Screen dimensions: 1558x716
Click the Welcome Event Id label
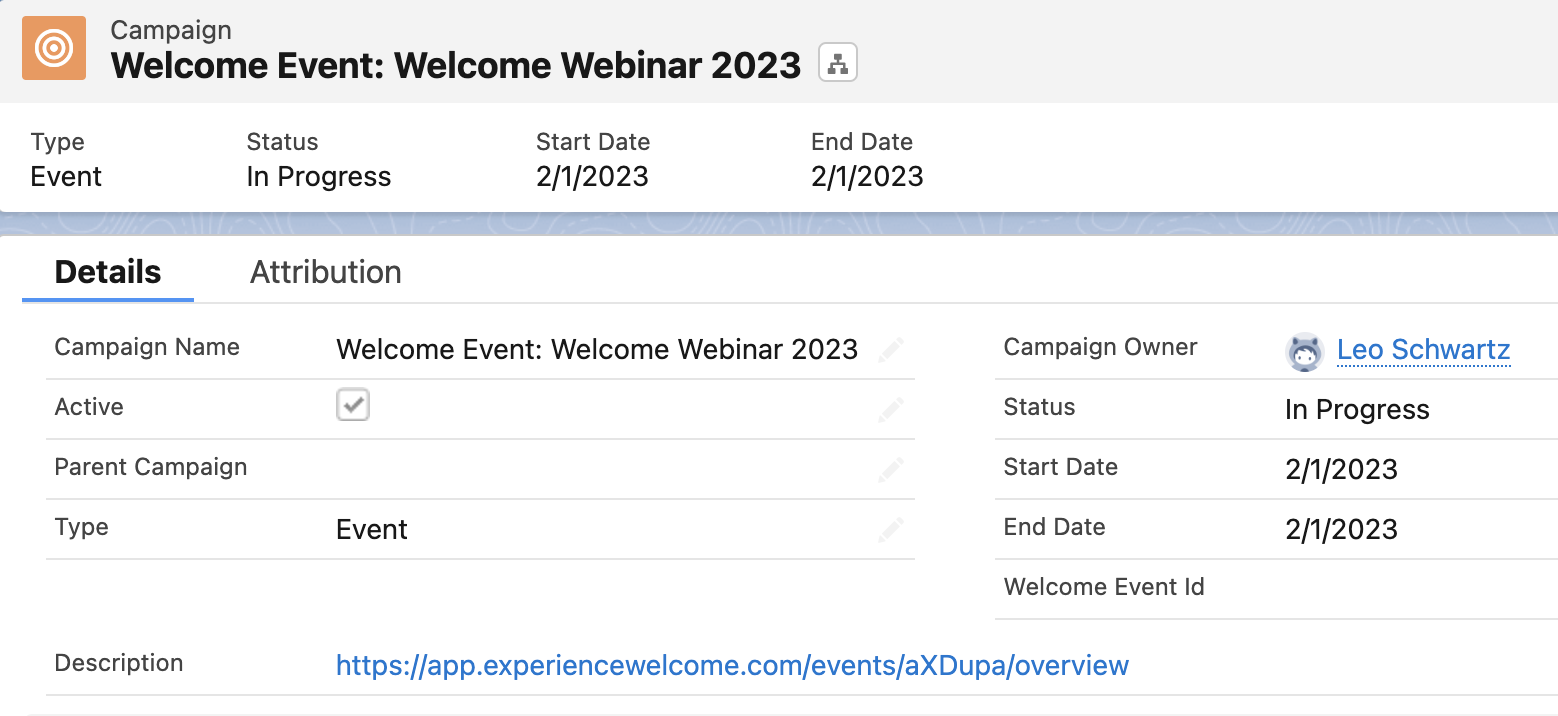click(1104, 587)
